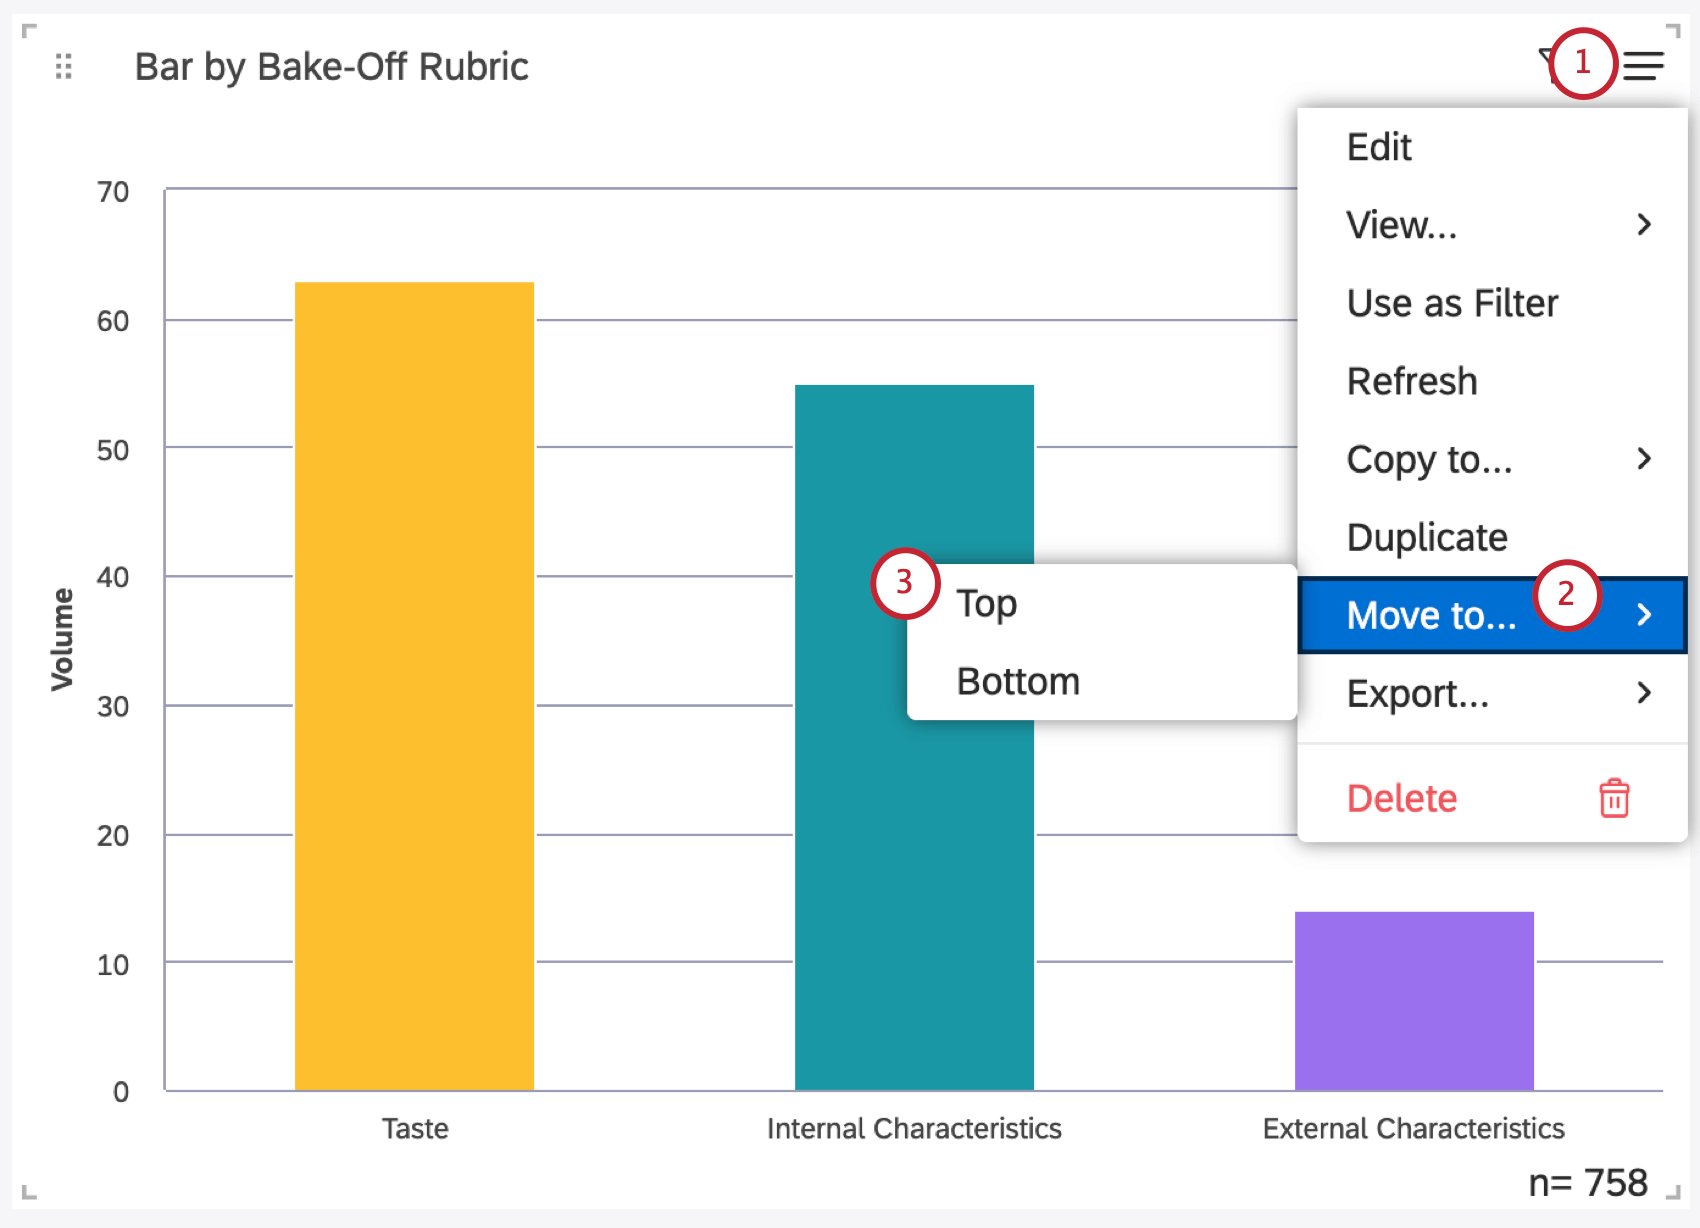The width and height of the screenshot is (1700, 1228).
Task: Click the drag handle dots next to the title
Action: pos(63,67)
